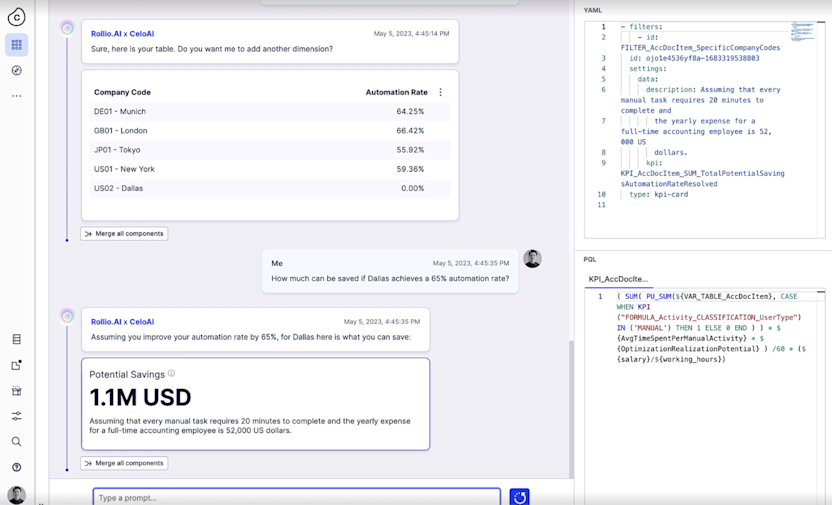Click the chat vertical scrollbar

point(571,409)
